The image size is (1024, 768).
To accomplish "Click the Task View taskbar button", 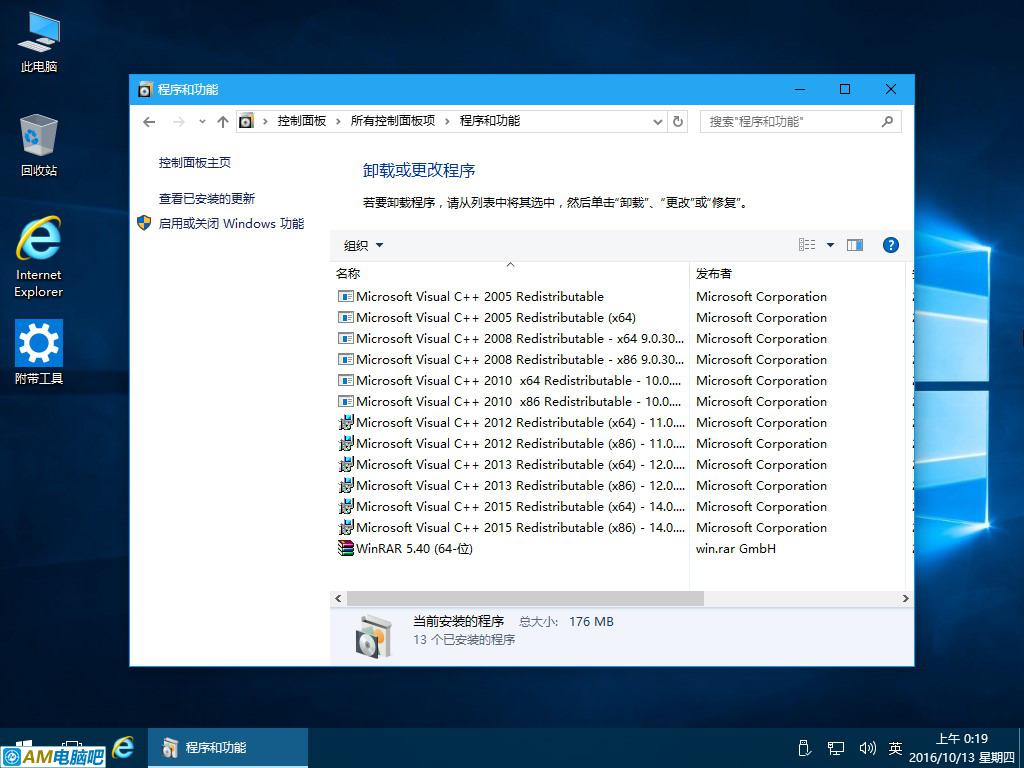I will coord(72,744).
